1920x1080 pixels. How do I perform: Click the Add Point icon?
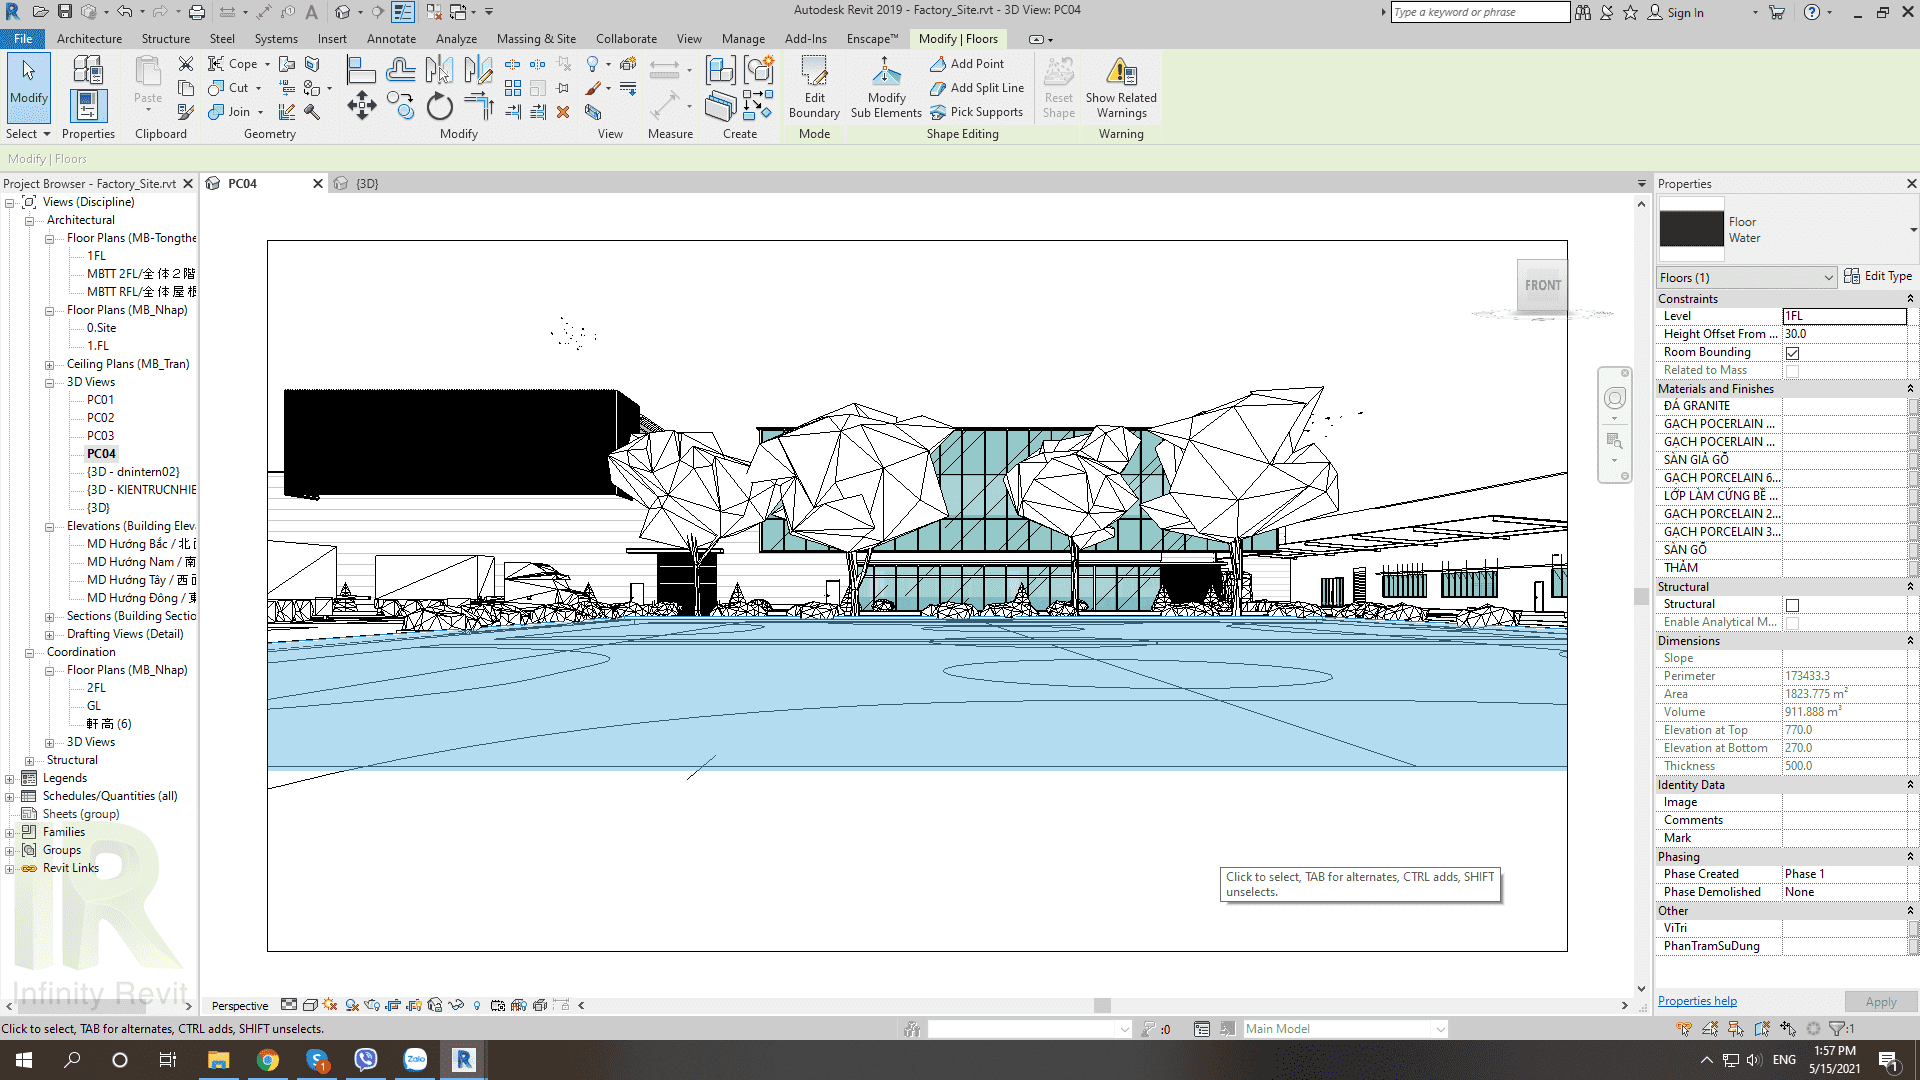938,64
